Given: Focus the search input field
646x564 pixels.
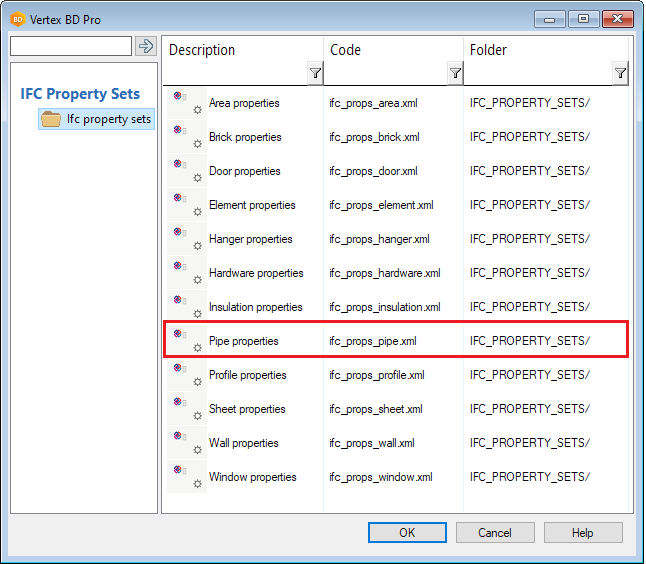Looking at the screenshot, I should pos(71,46).
